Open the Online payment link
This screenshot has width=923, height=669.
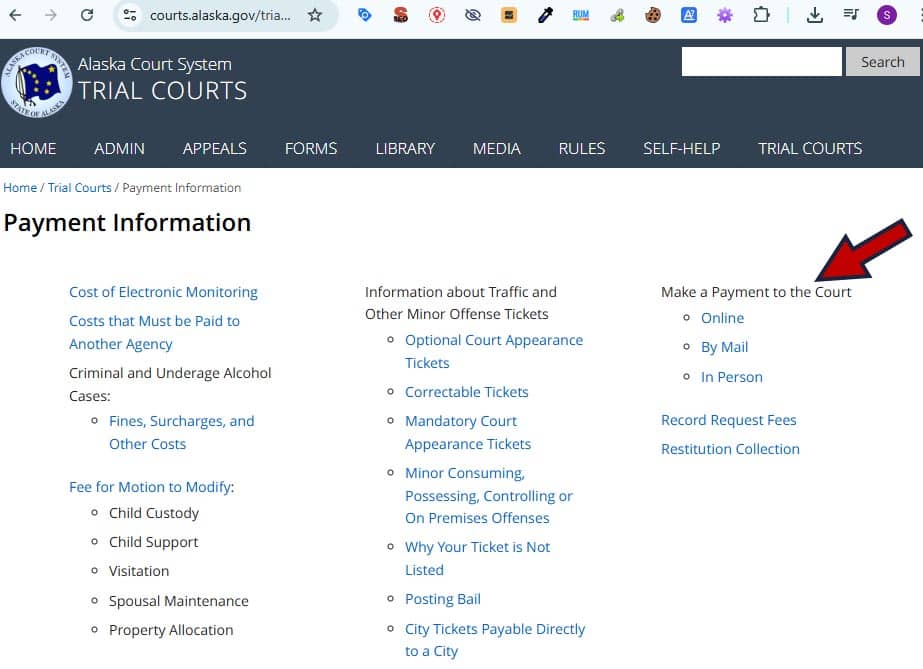point(722,318)
